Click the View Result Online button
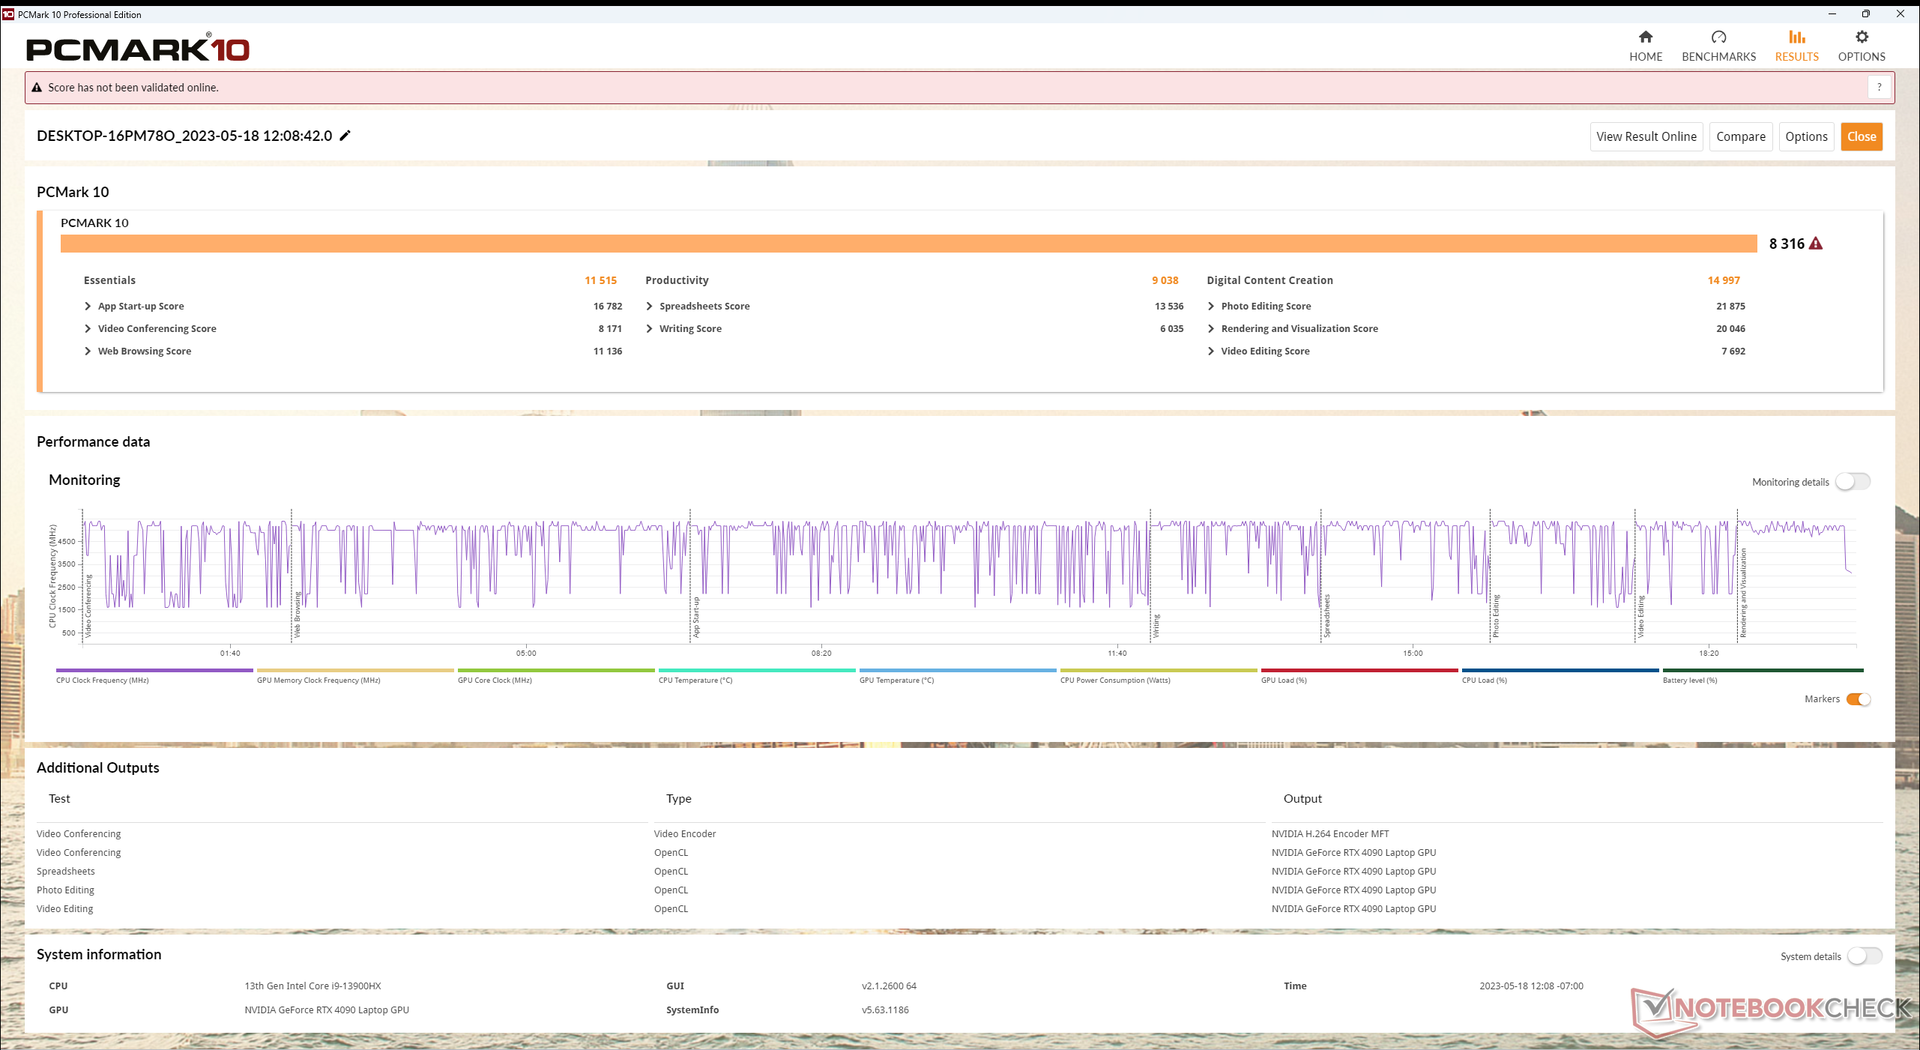The width and height of the screenshot is (1920, 1050). [x=1645, y=137]
